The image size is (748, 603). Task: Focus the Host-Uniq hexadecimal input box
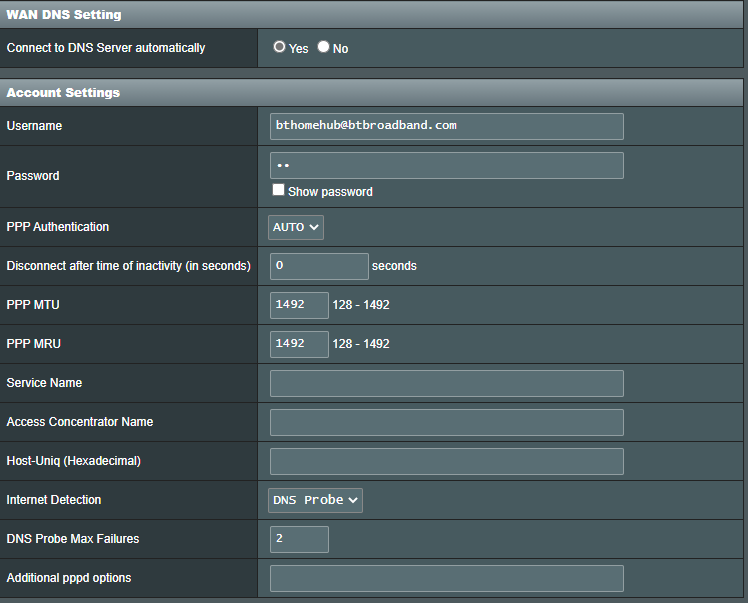coord(446,461)
